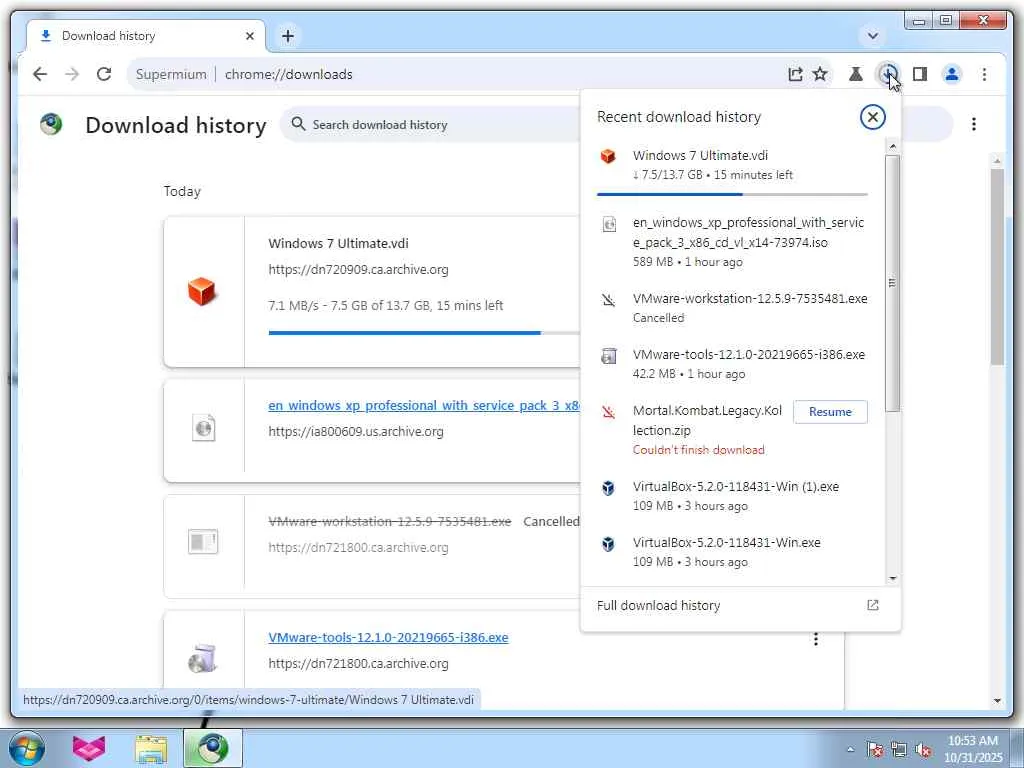The width and height of the screenshot is (1024, 768).
Task: Click the muted volume tray icon
Action: pyautogui.click(x=922, y=750)
